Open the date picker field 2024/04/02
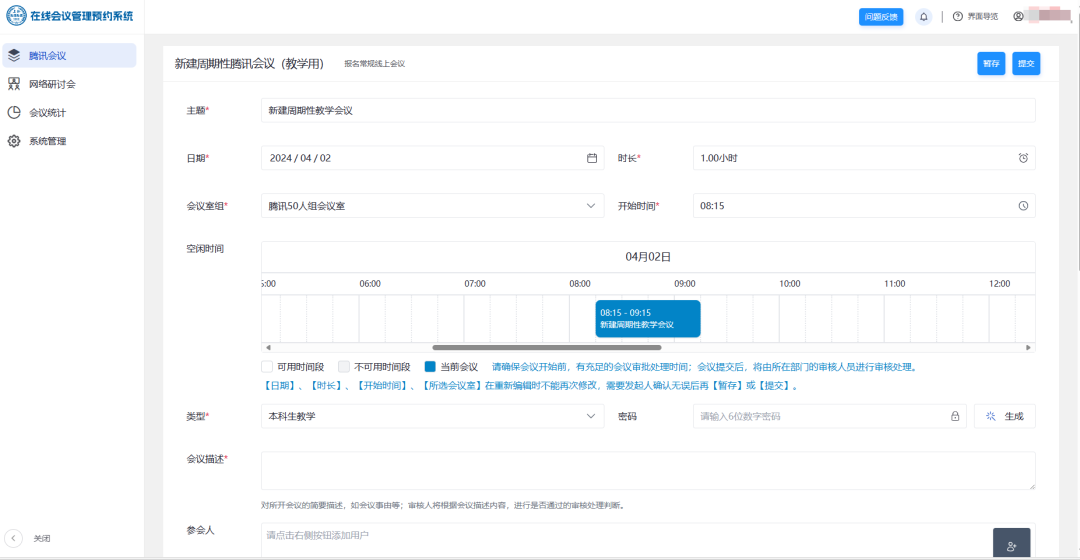This screenshot has height=560, width=1080. pos(433,158)
